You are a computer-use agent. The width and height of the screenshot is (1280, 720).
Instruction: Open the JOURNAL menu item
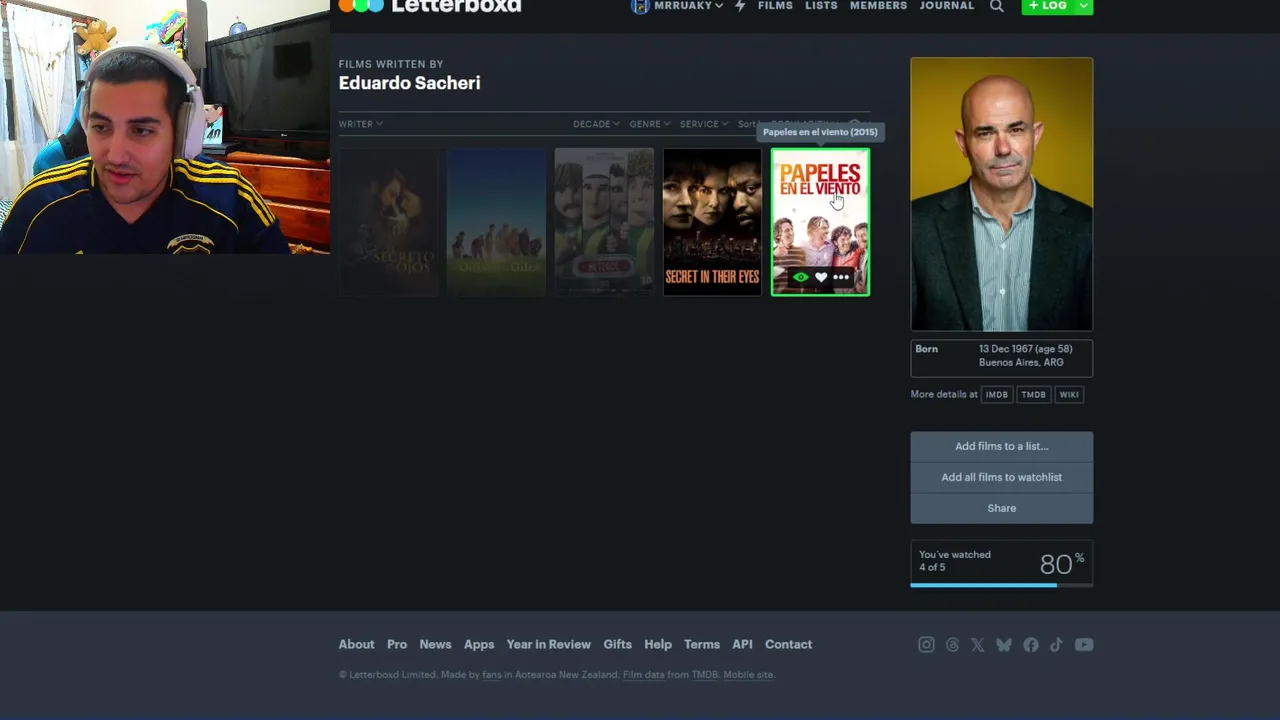(947, 6)
